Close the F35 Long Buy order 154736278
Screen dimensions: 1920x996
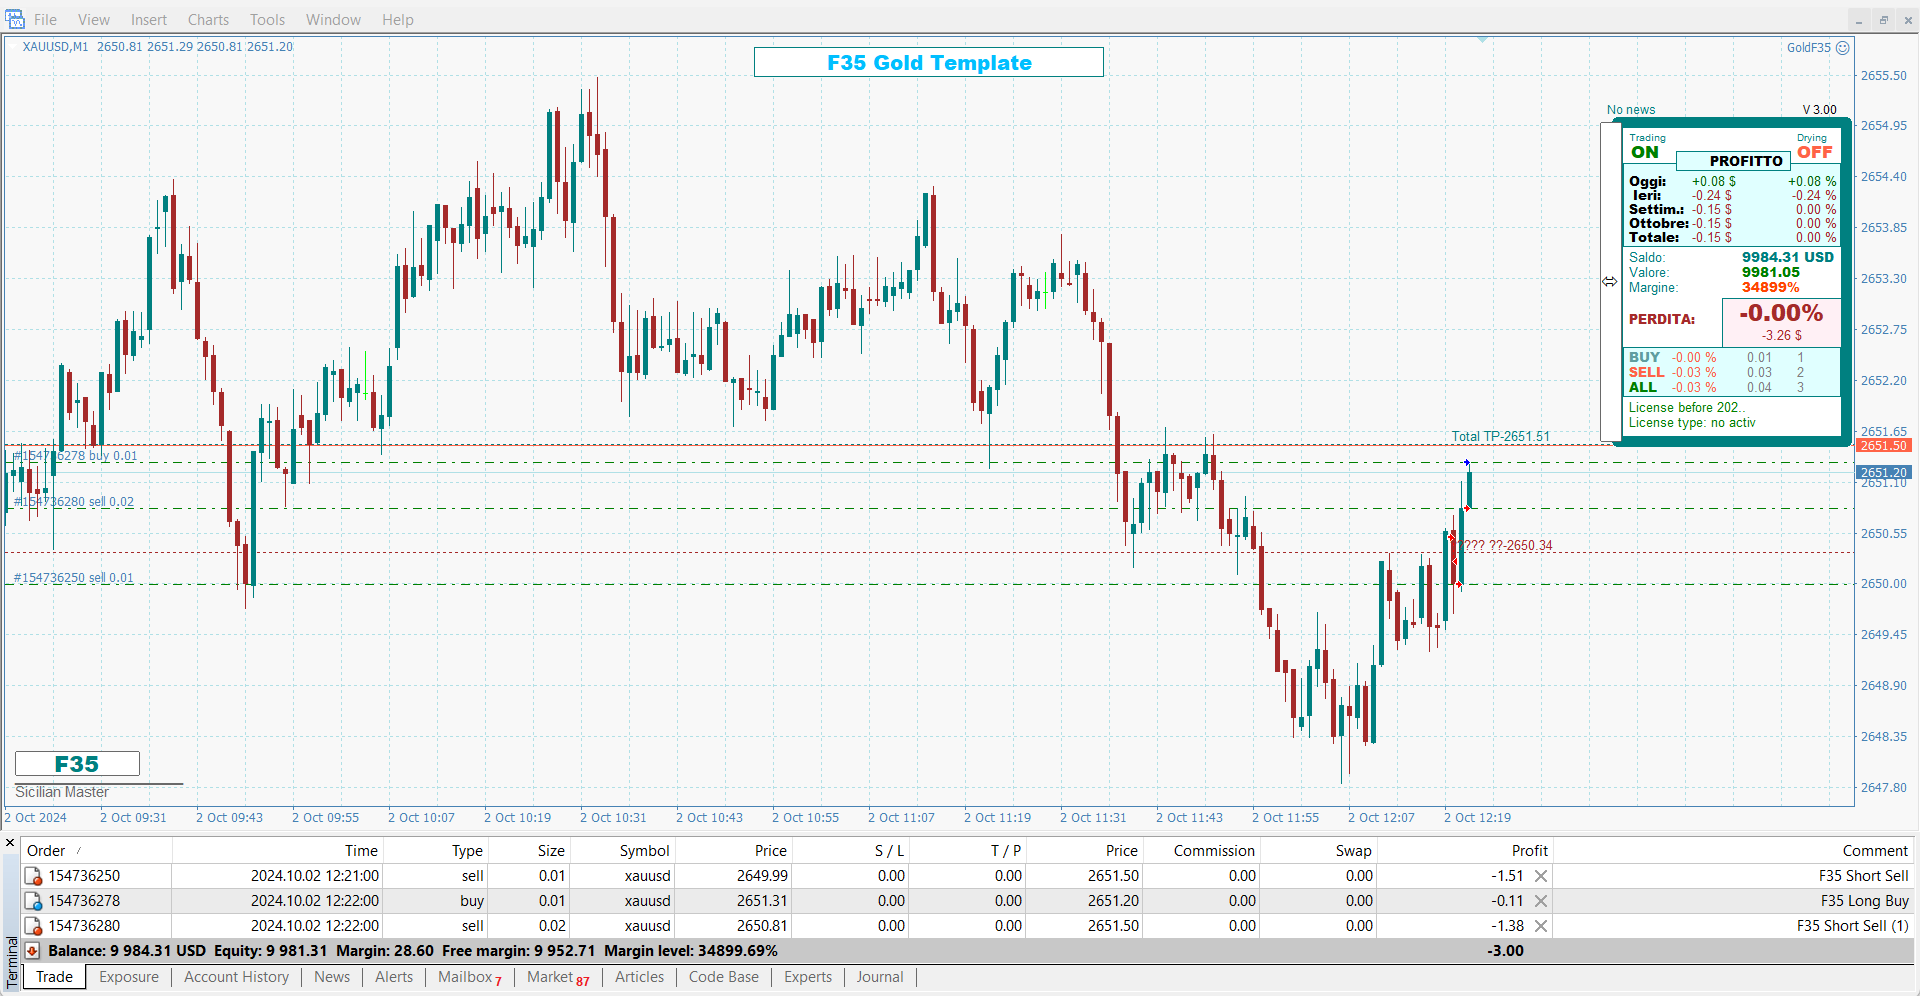[1541, 901]
